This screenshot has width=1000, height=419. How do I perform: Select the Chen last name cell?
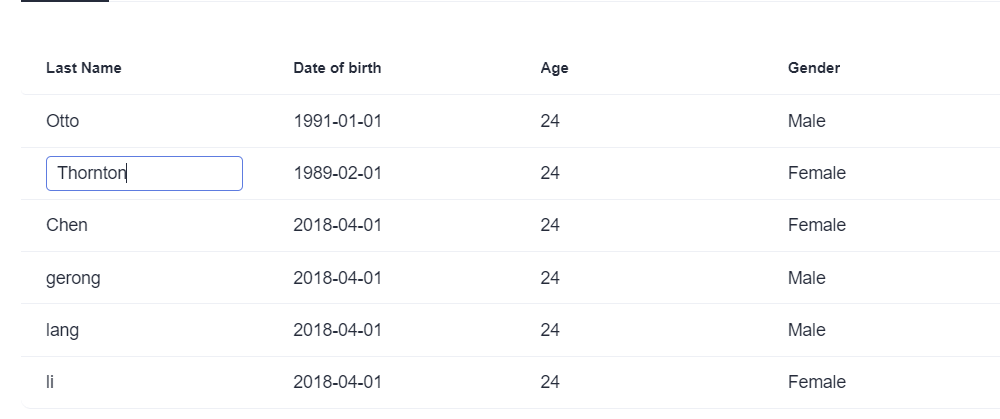point(67,225)
